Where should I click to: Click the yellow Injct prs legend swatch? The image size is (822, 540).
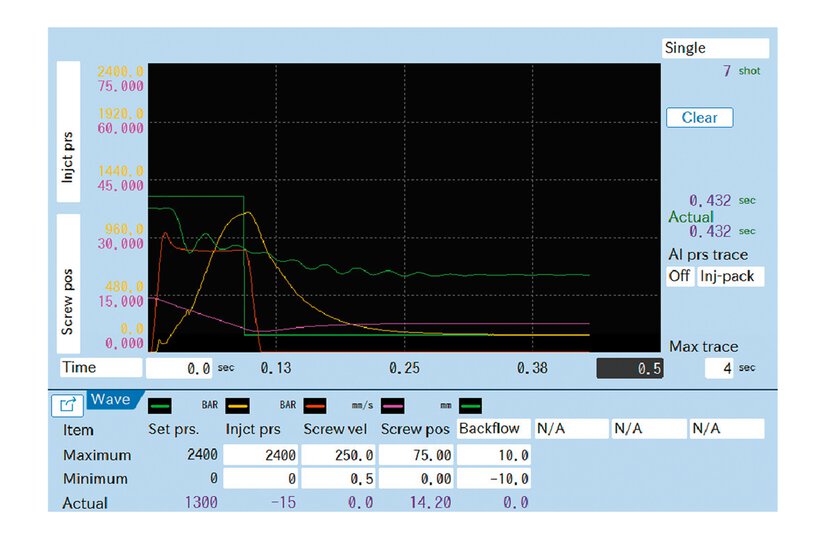[x=238, y=406]
